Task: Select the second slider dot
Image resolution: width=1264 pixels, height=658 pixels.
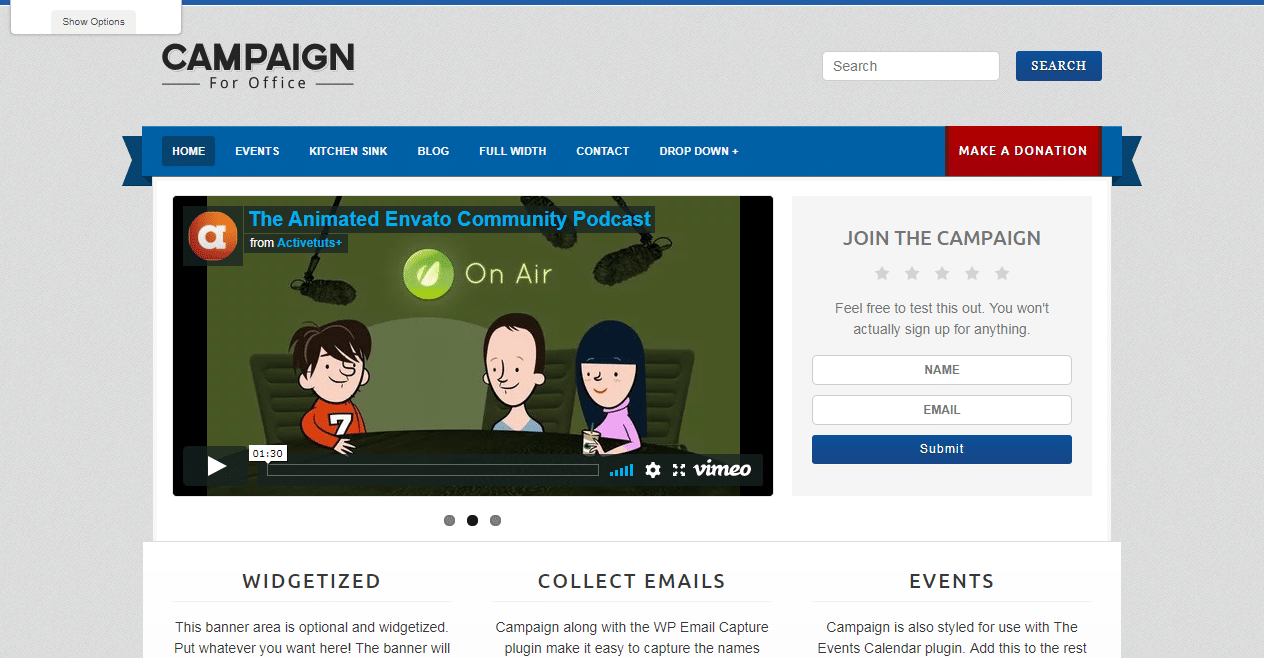Action: [472, 520]
